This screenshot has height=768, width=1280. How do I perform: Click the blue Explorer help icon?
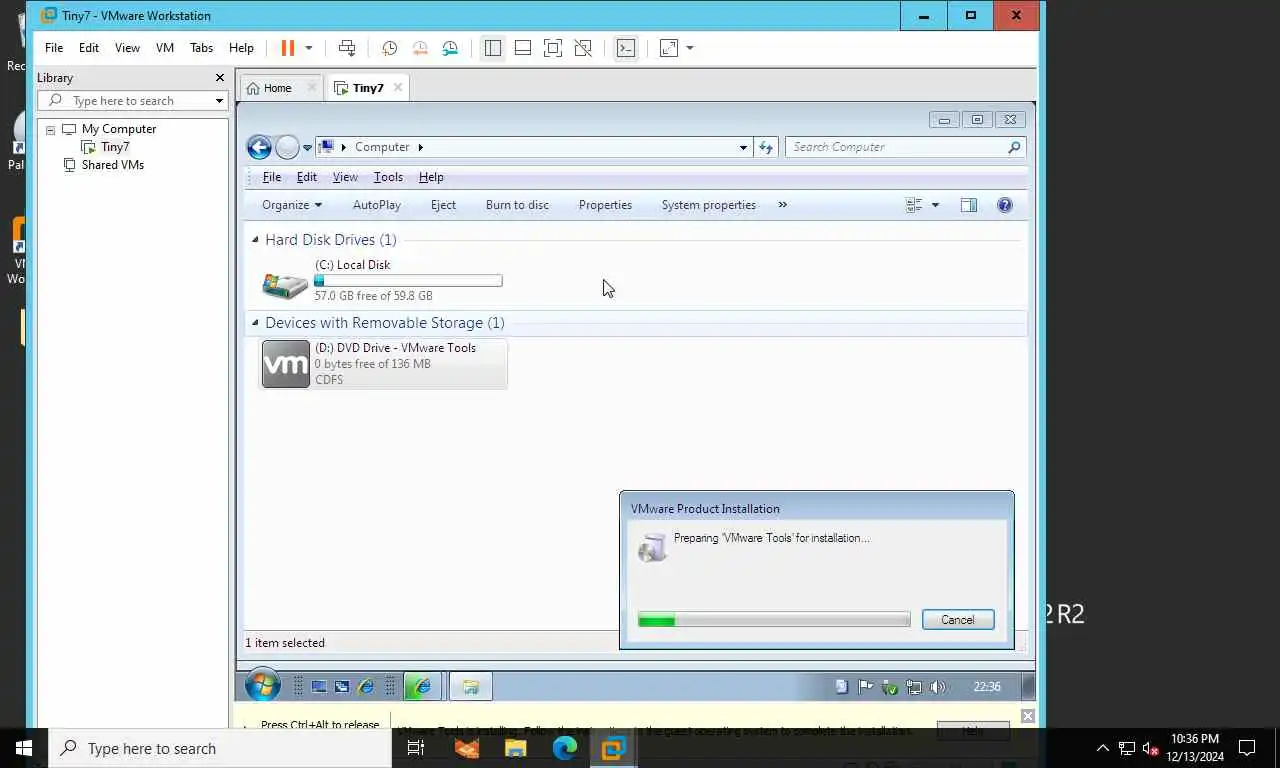[1005, 205]
